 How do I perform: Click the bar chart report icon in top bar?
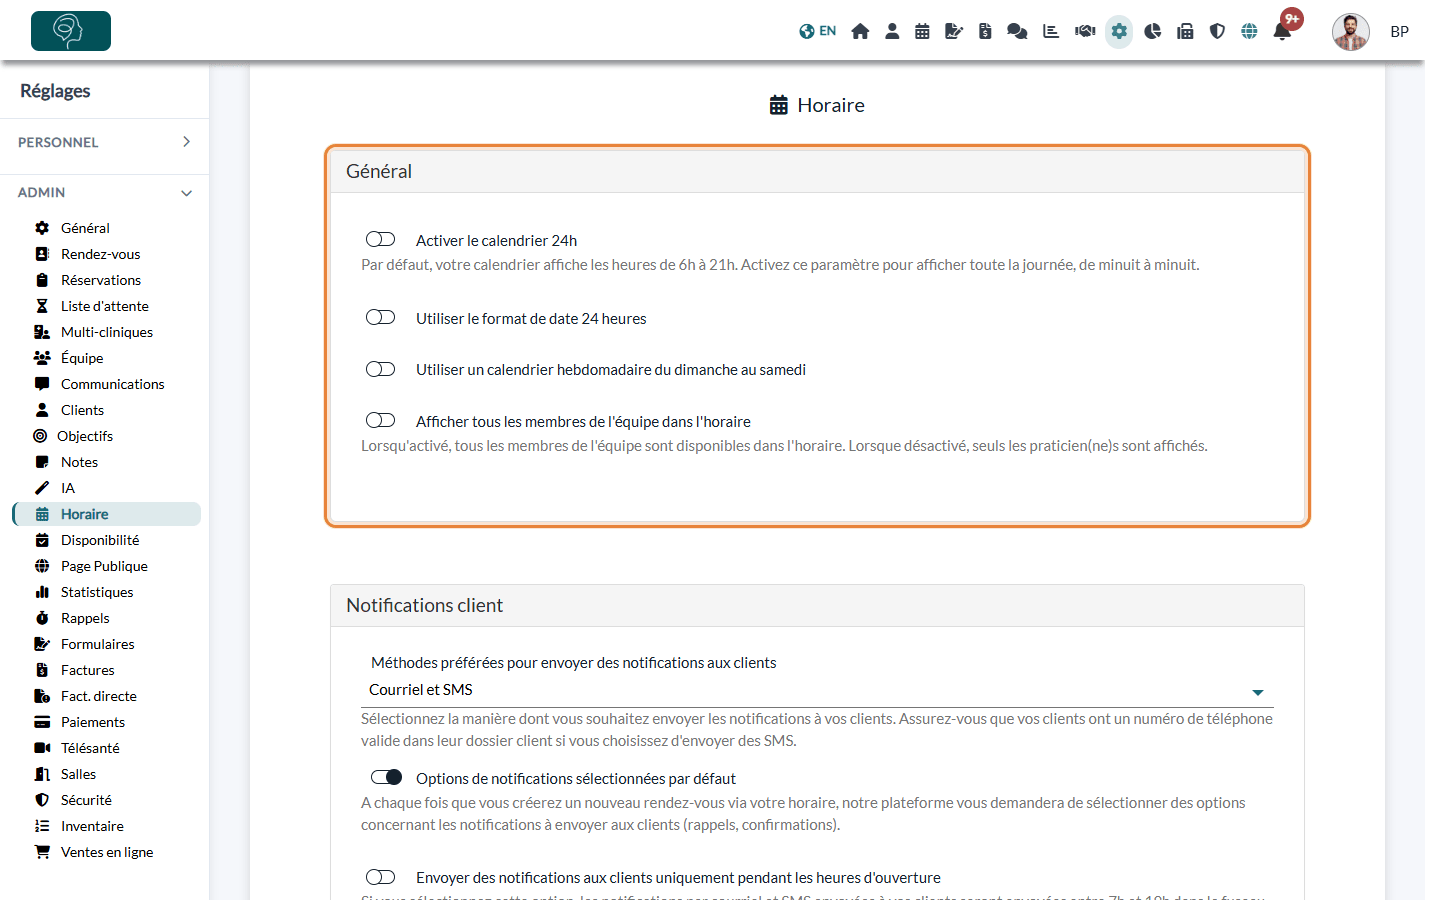pos(1051,31)
